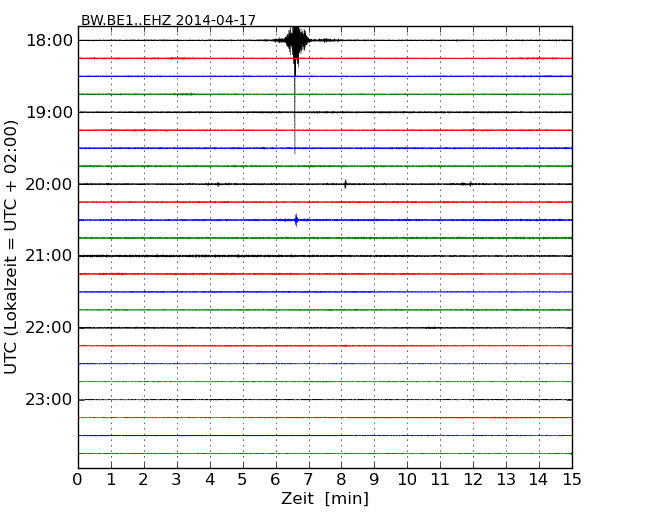Click the 19:00 time label

(49, 112)
